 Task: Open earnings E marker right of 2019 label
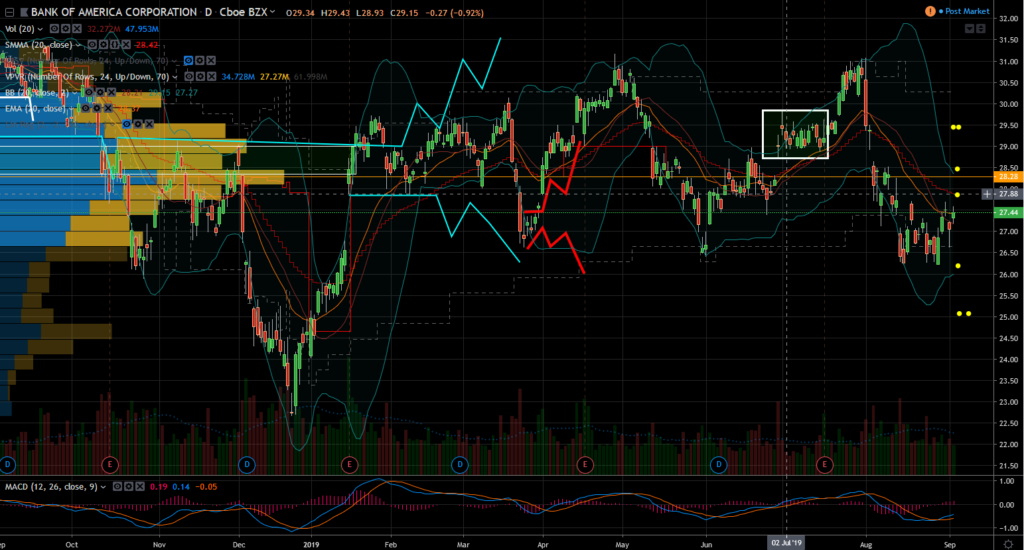point(349,465)
